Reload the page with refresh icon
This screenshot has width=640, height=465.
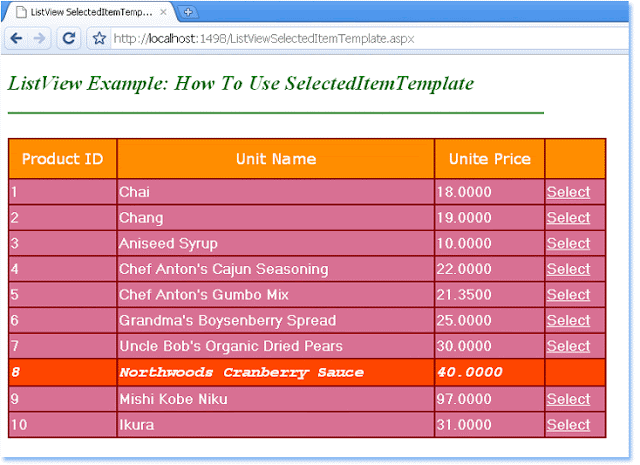tap(69, 38)
